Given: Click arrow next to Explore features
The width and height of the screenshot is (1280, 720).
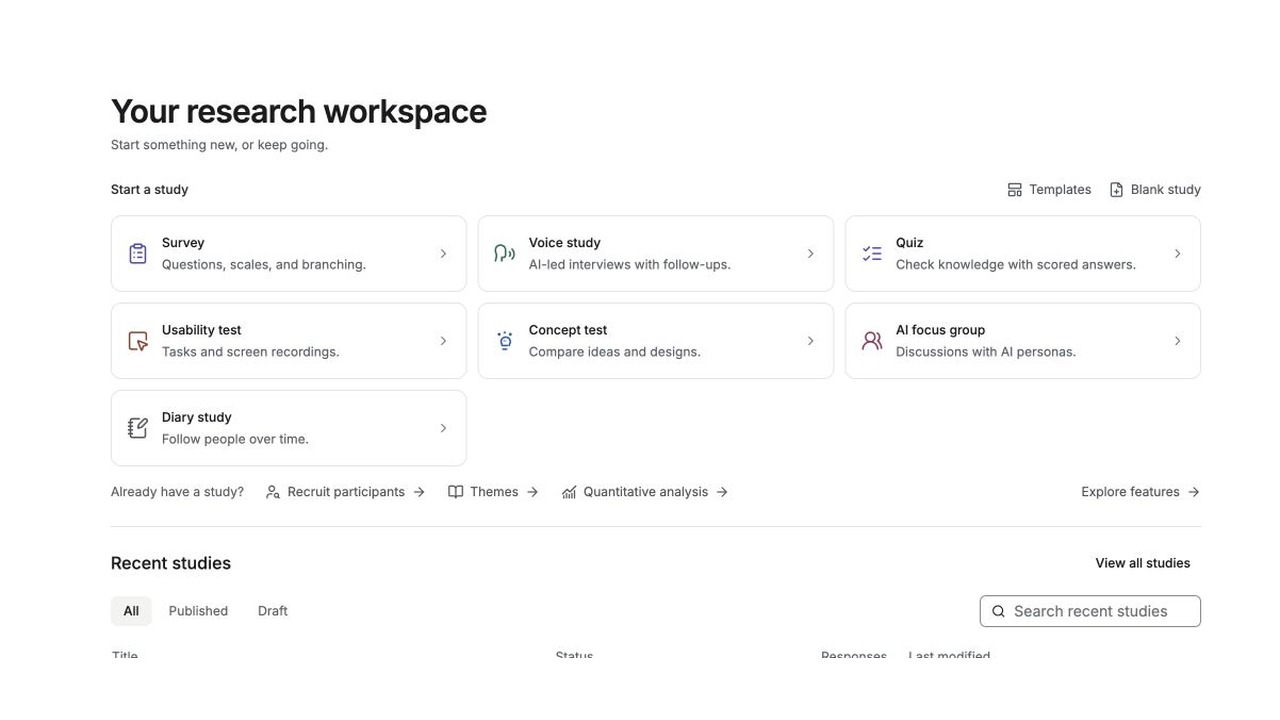Looking at the screenshot, I should point(1193,492).
